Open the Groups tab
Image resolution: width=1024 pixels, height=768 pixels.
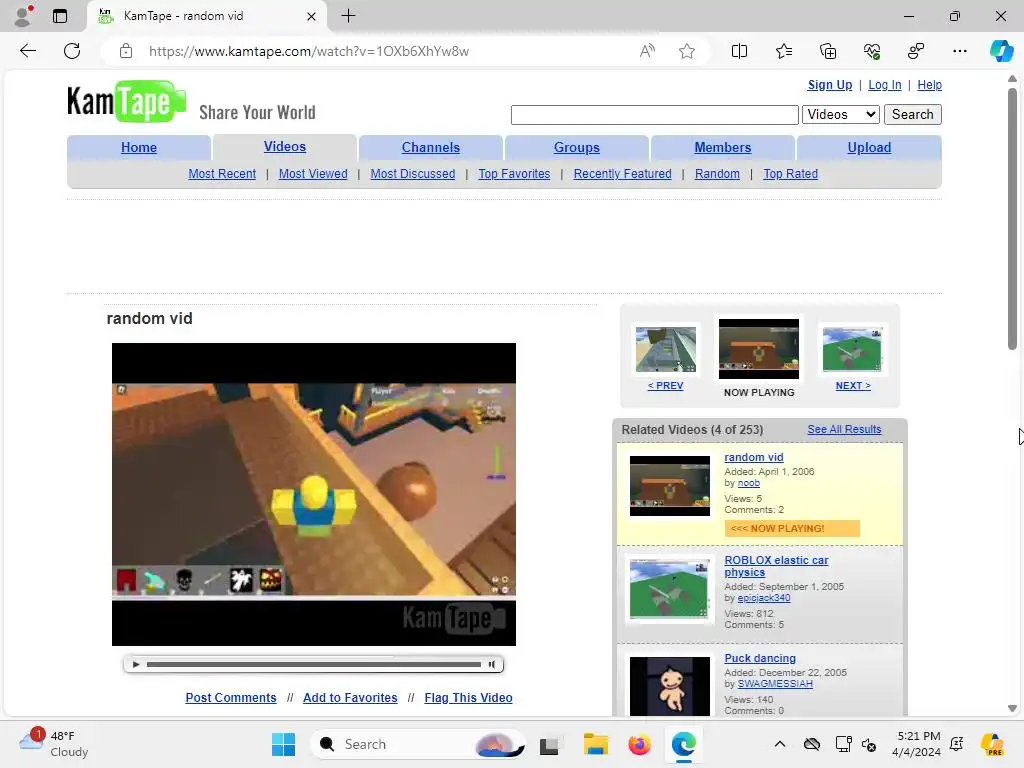[577, 148]
